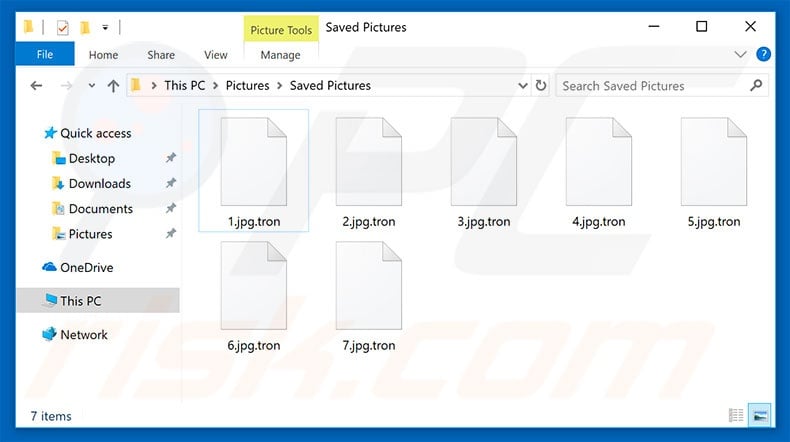Open the recent locations dropdown
790x442 pixels.
(x=91, y=86)
